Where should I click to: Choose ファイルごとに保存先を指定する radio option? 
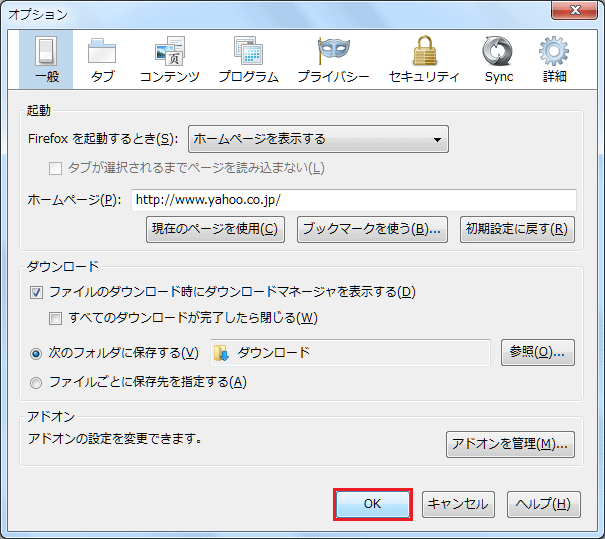37,382
